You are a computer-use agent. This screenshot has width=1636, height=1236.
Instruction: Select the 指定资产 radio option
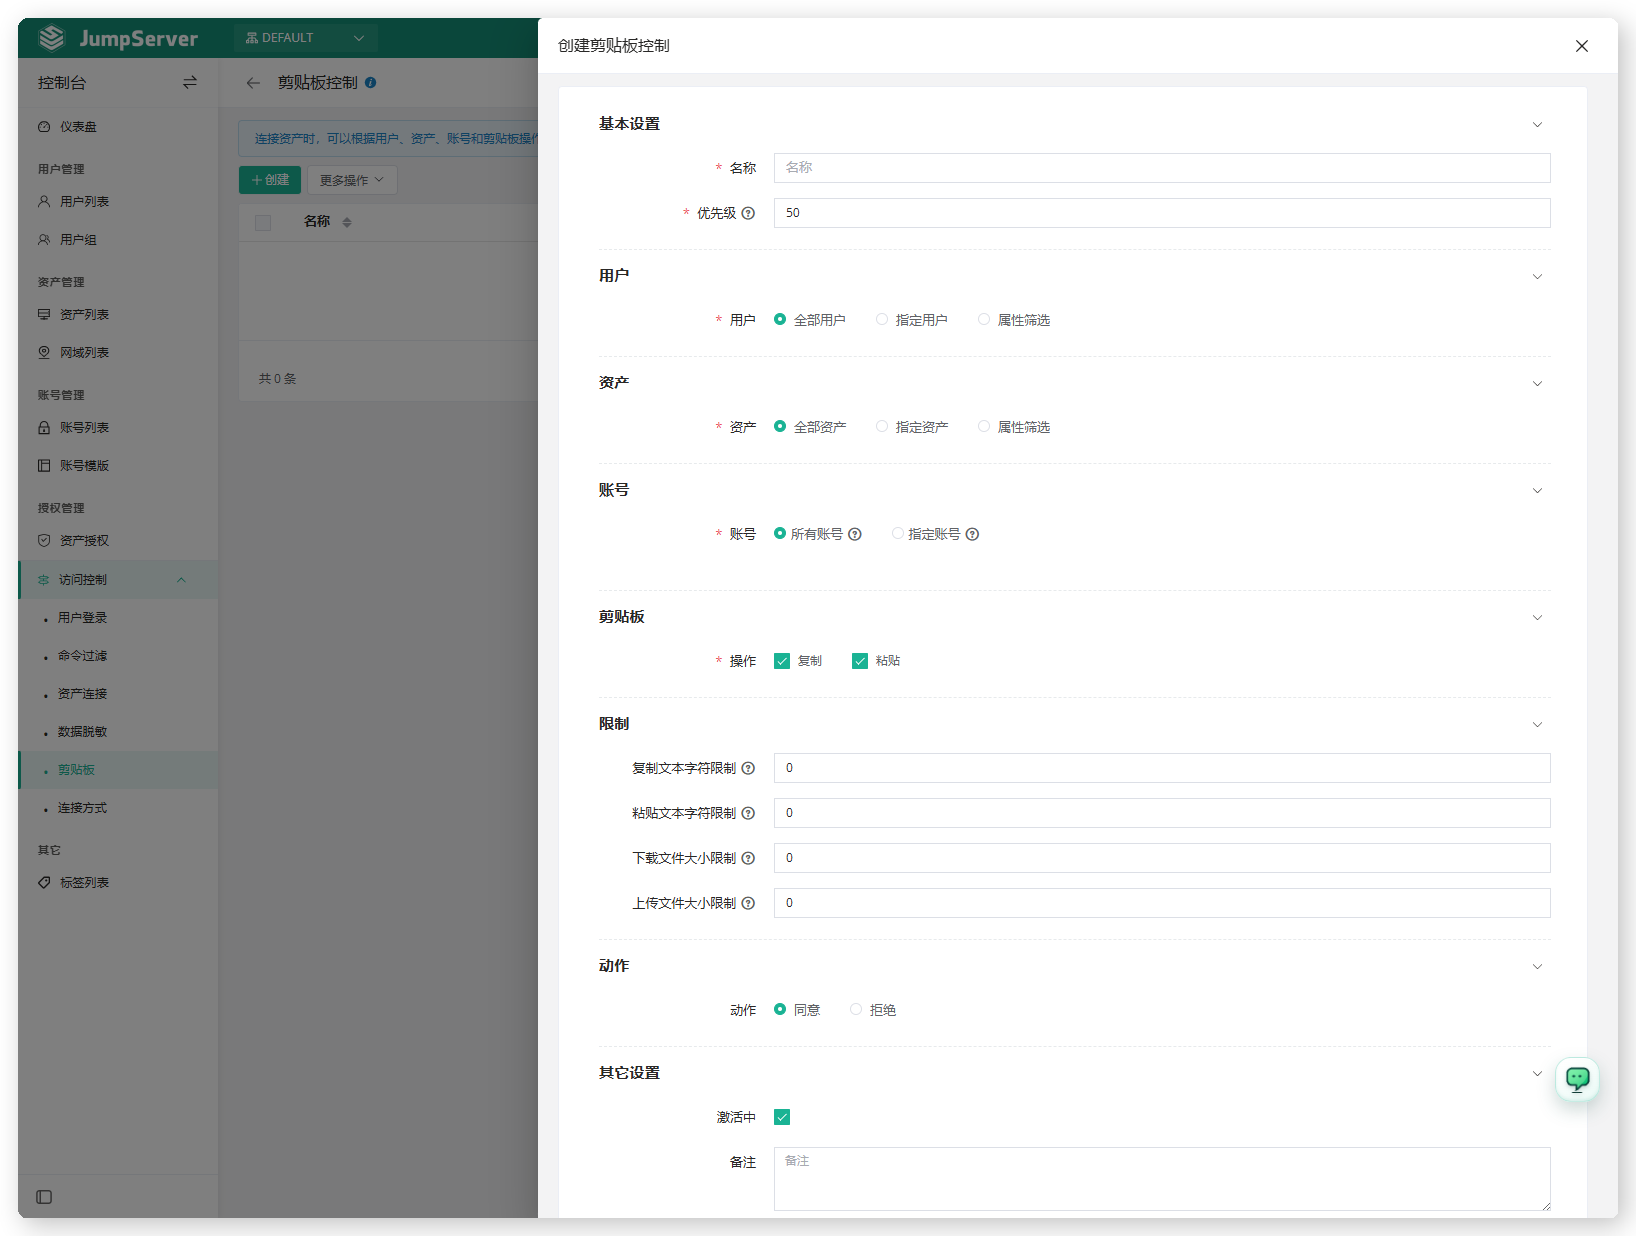pyautogui.click(x=911, y=427)
